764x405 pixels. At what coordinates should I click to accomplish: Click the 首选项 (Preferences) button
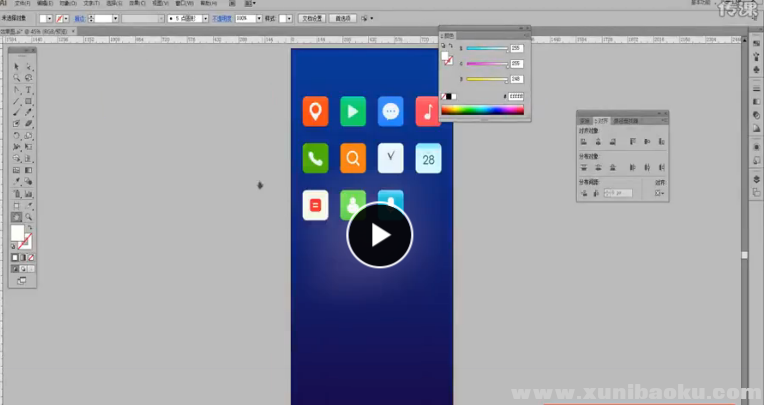343,18
